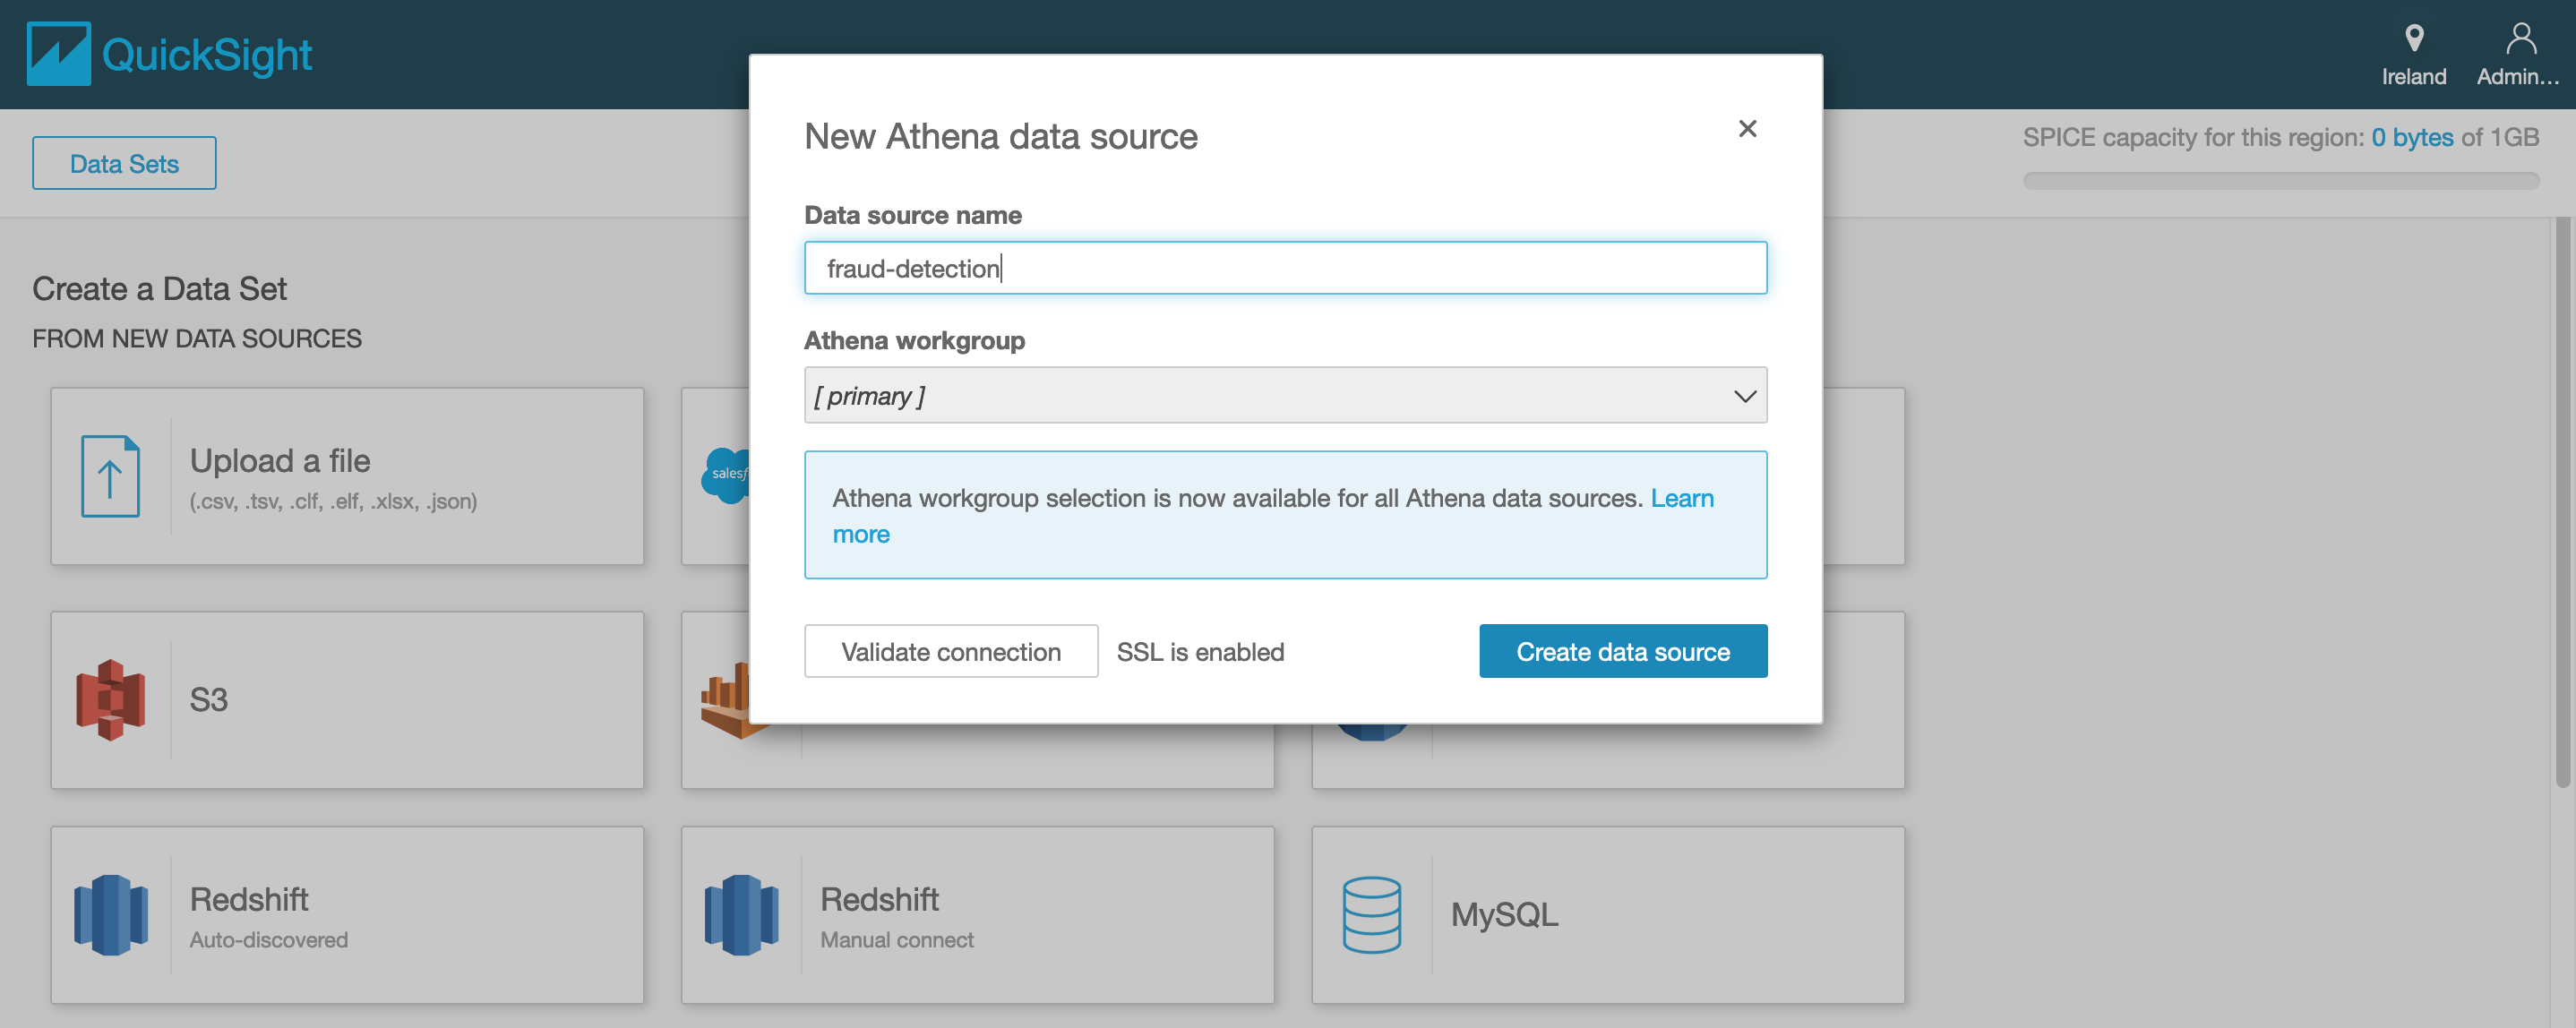Select the Upload a file card title

tap(280, 460)
